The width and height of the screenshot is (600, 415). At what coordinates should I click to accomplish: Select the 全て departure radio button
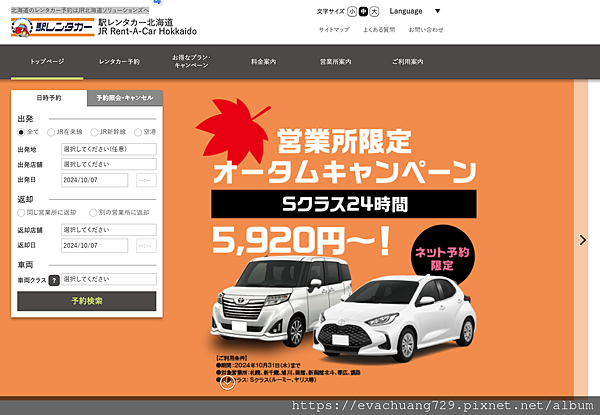pyautogui.click(x=21, y=132)
